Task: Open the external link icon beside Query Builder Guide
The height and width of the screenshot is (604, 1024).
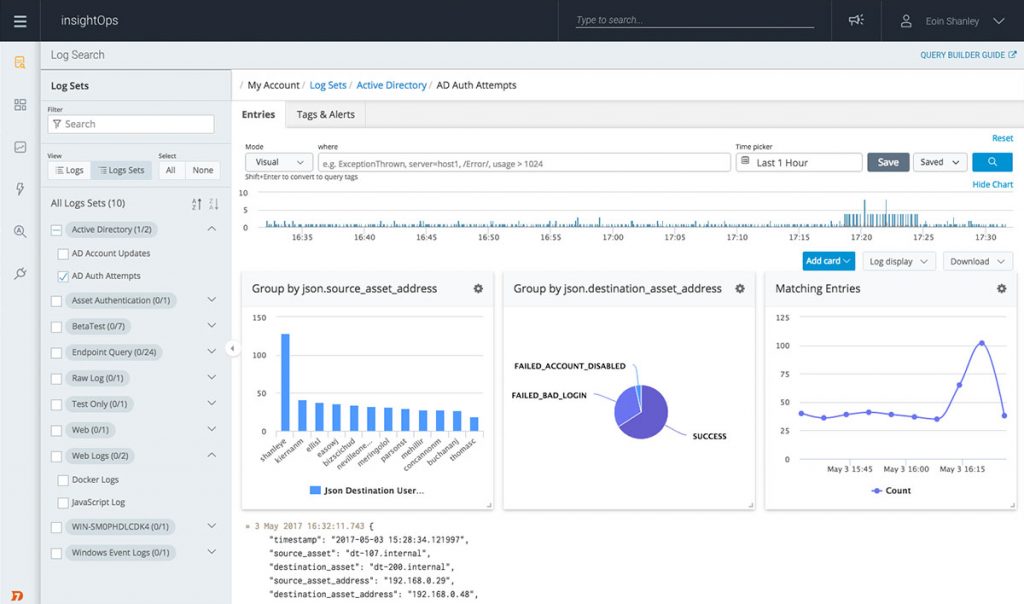Action: coord(1013,55)
